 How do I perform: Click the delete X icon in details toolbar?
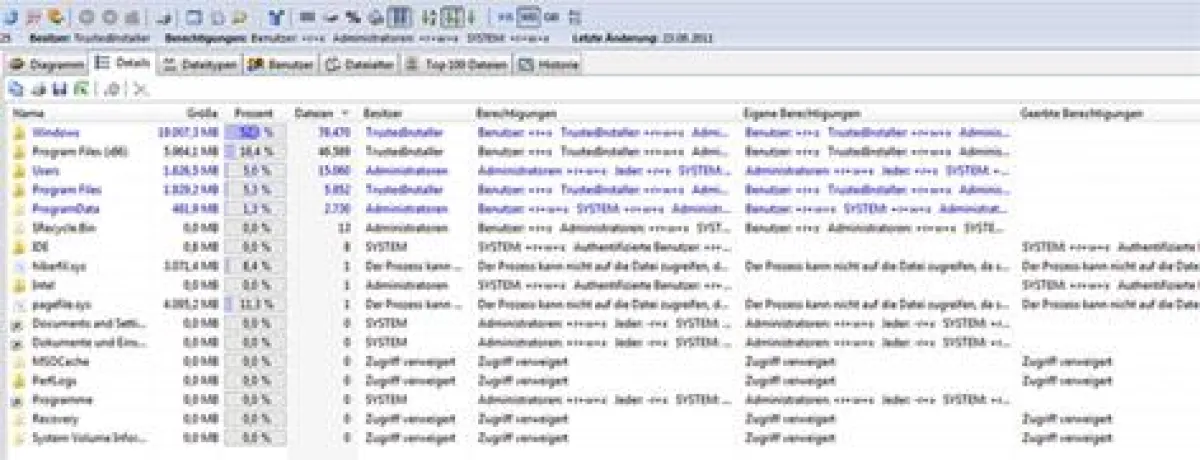[141, 90]
